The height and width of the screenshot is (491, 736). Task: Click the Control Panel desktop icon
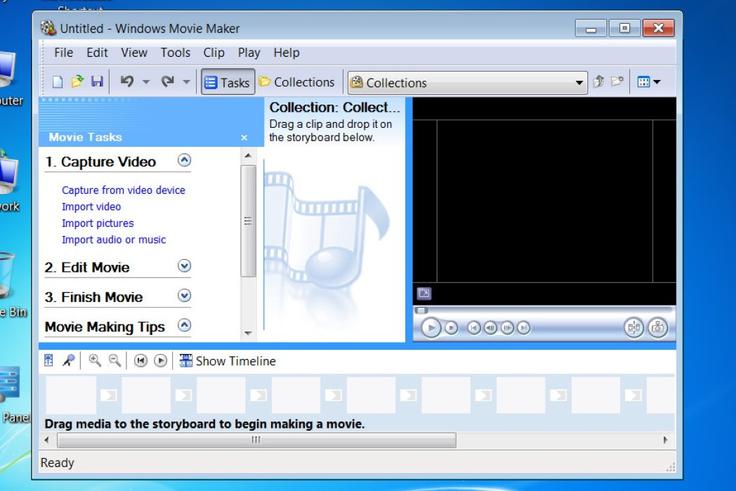coord(12,394)
